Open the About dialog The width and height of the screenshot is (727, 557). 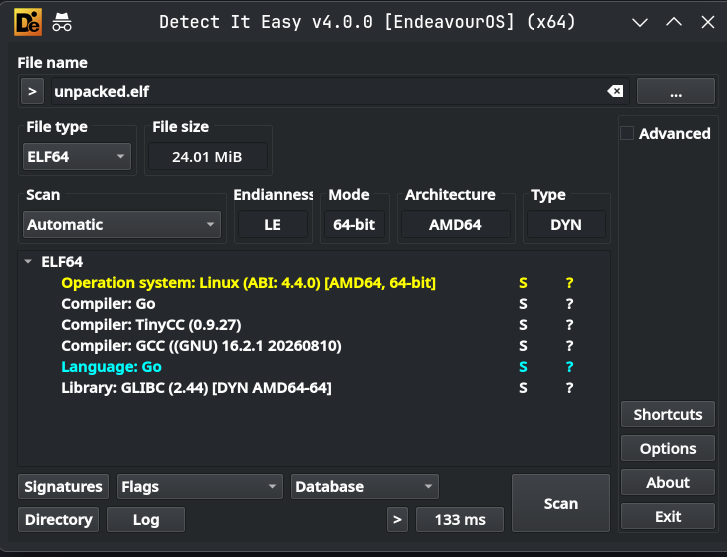tap(668, 482)
